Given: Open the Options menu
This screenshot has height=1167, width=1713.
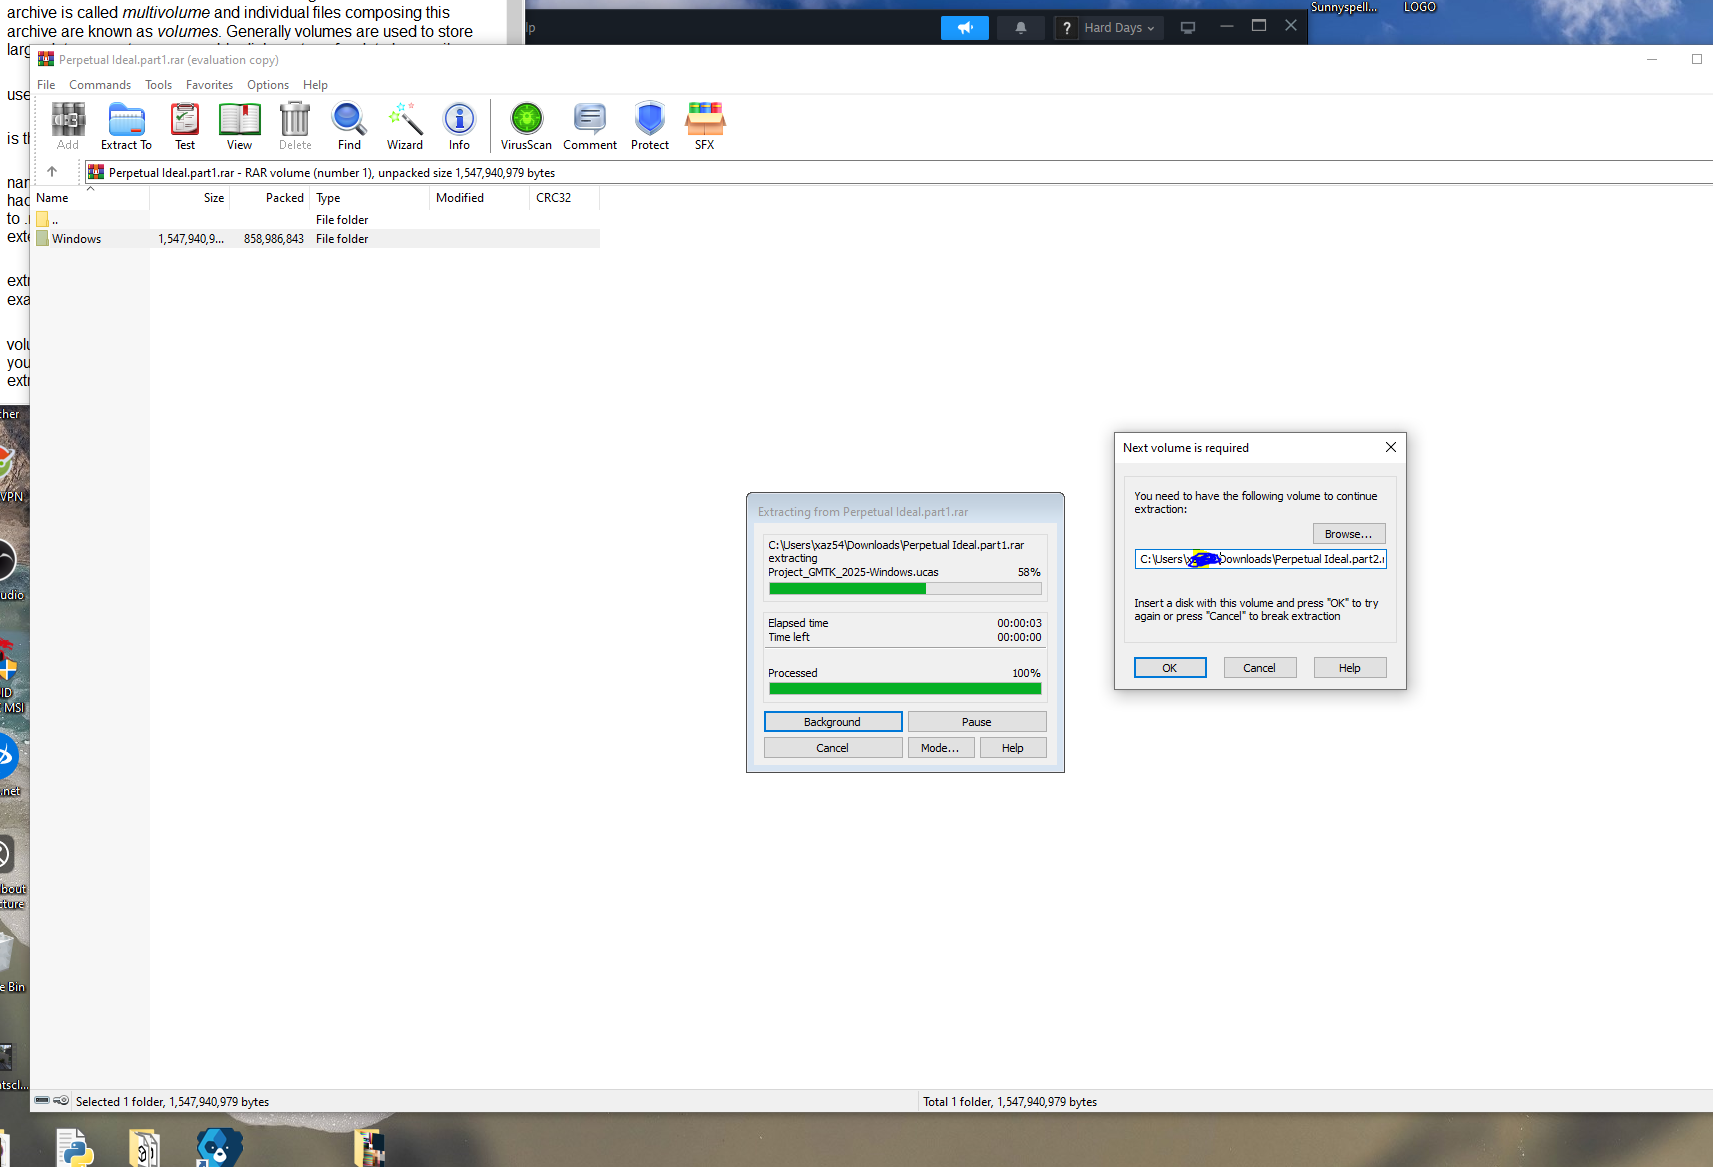Looking at the screenshot, I should click(x=268, y=85).
